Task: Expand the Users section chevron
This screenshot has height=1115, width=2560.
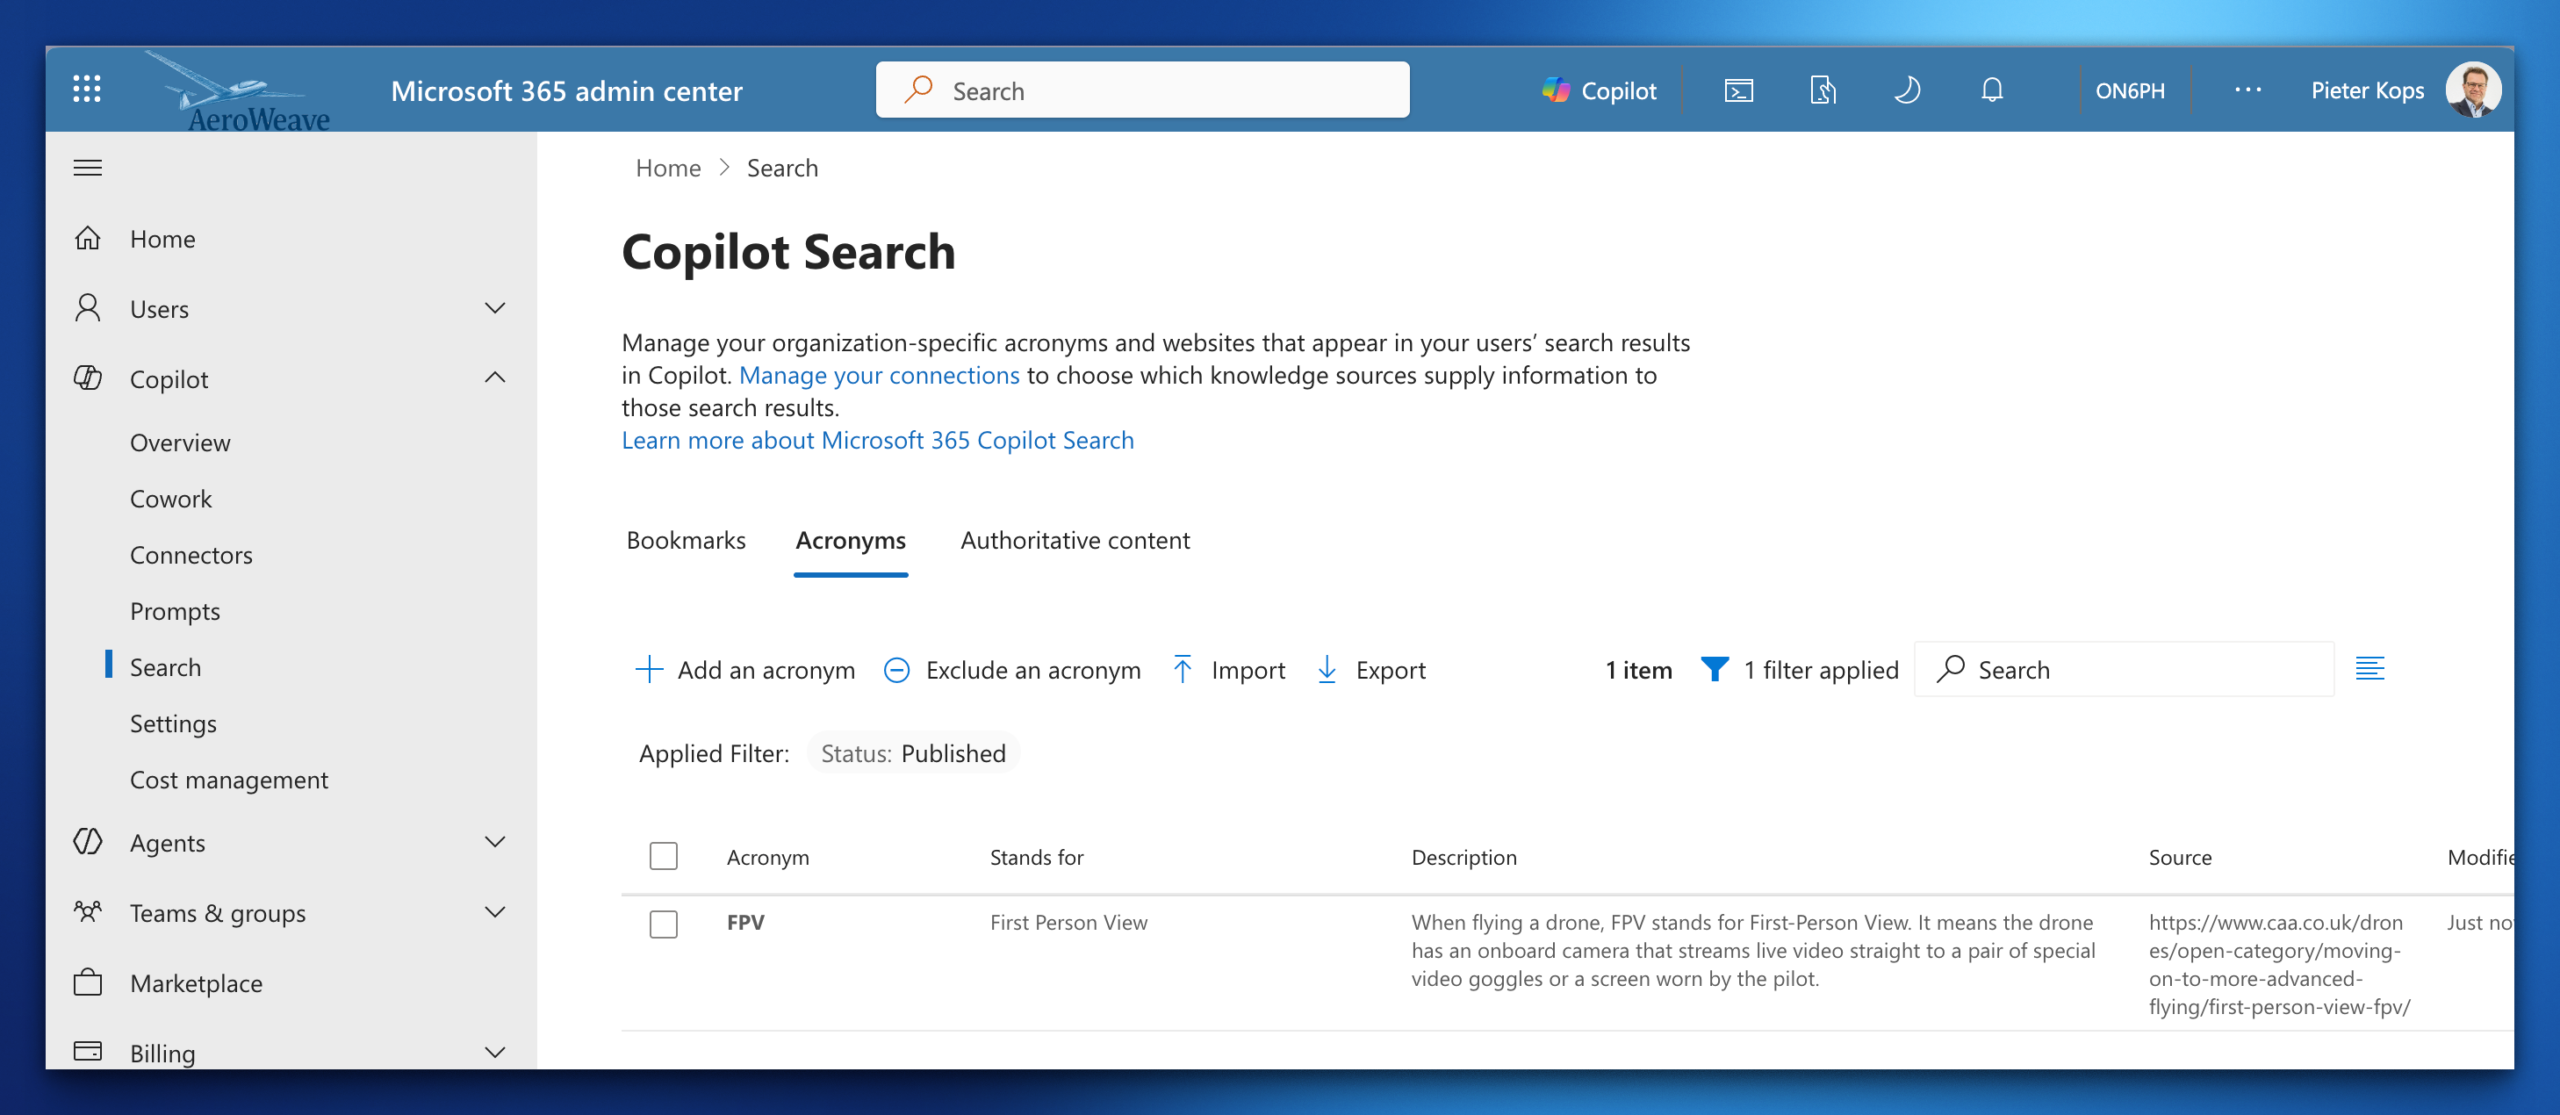Action: pyautogui.click(x=495, y=308)
